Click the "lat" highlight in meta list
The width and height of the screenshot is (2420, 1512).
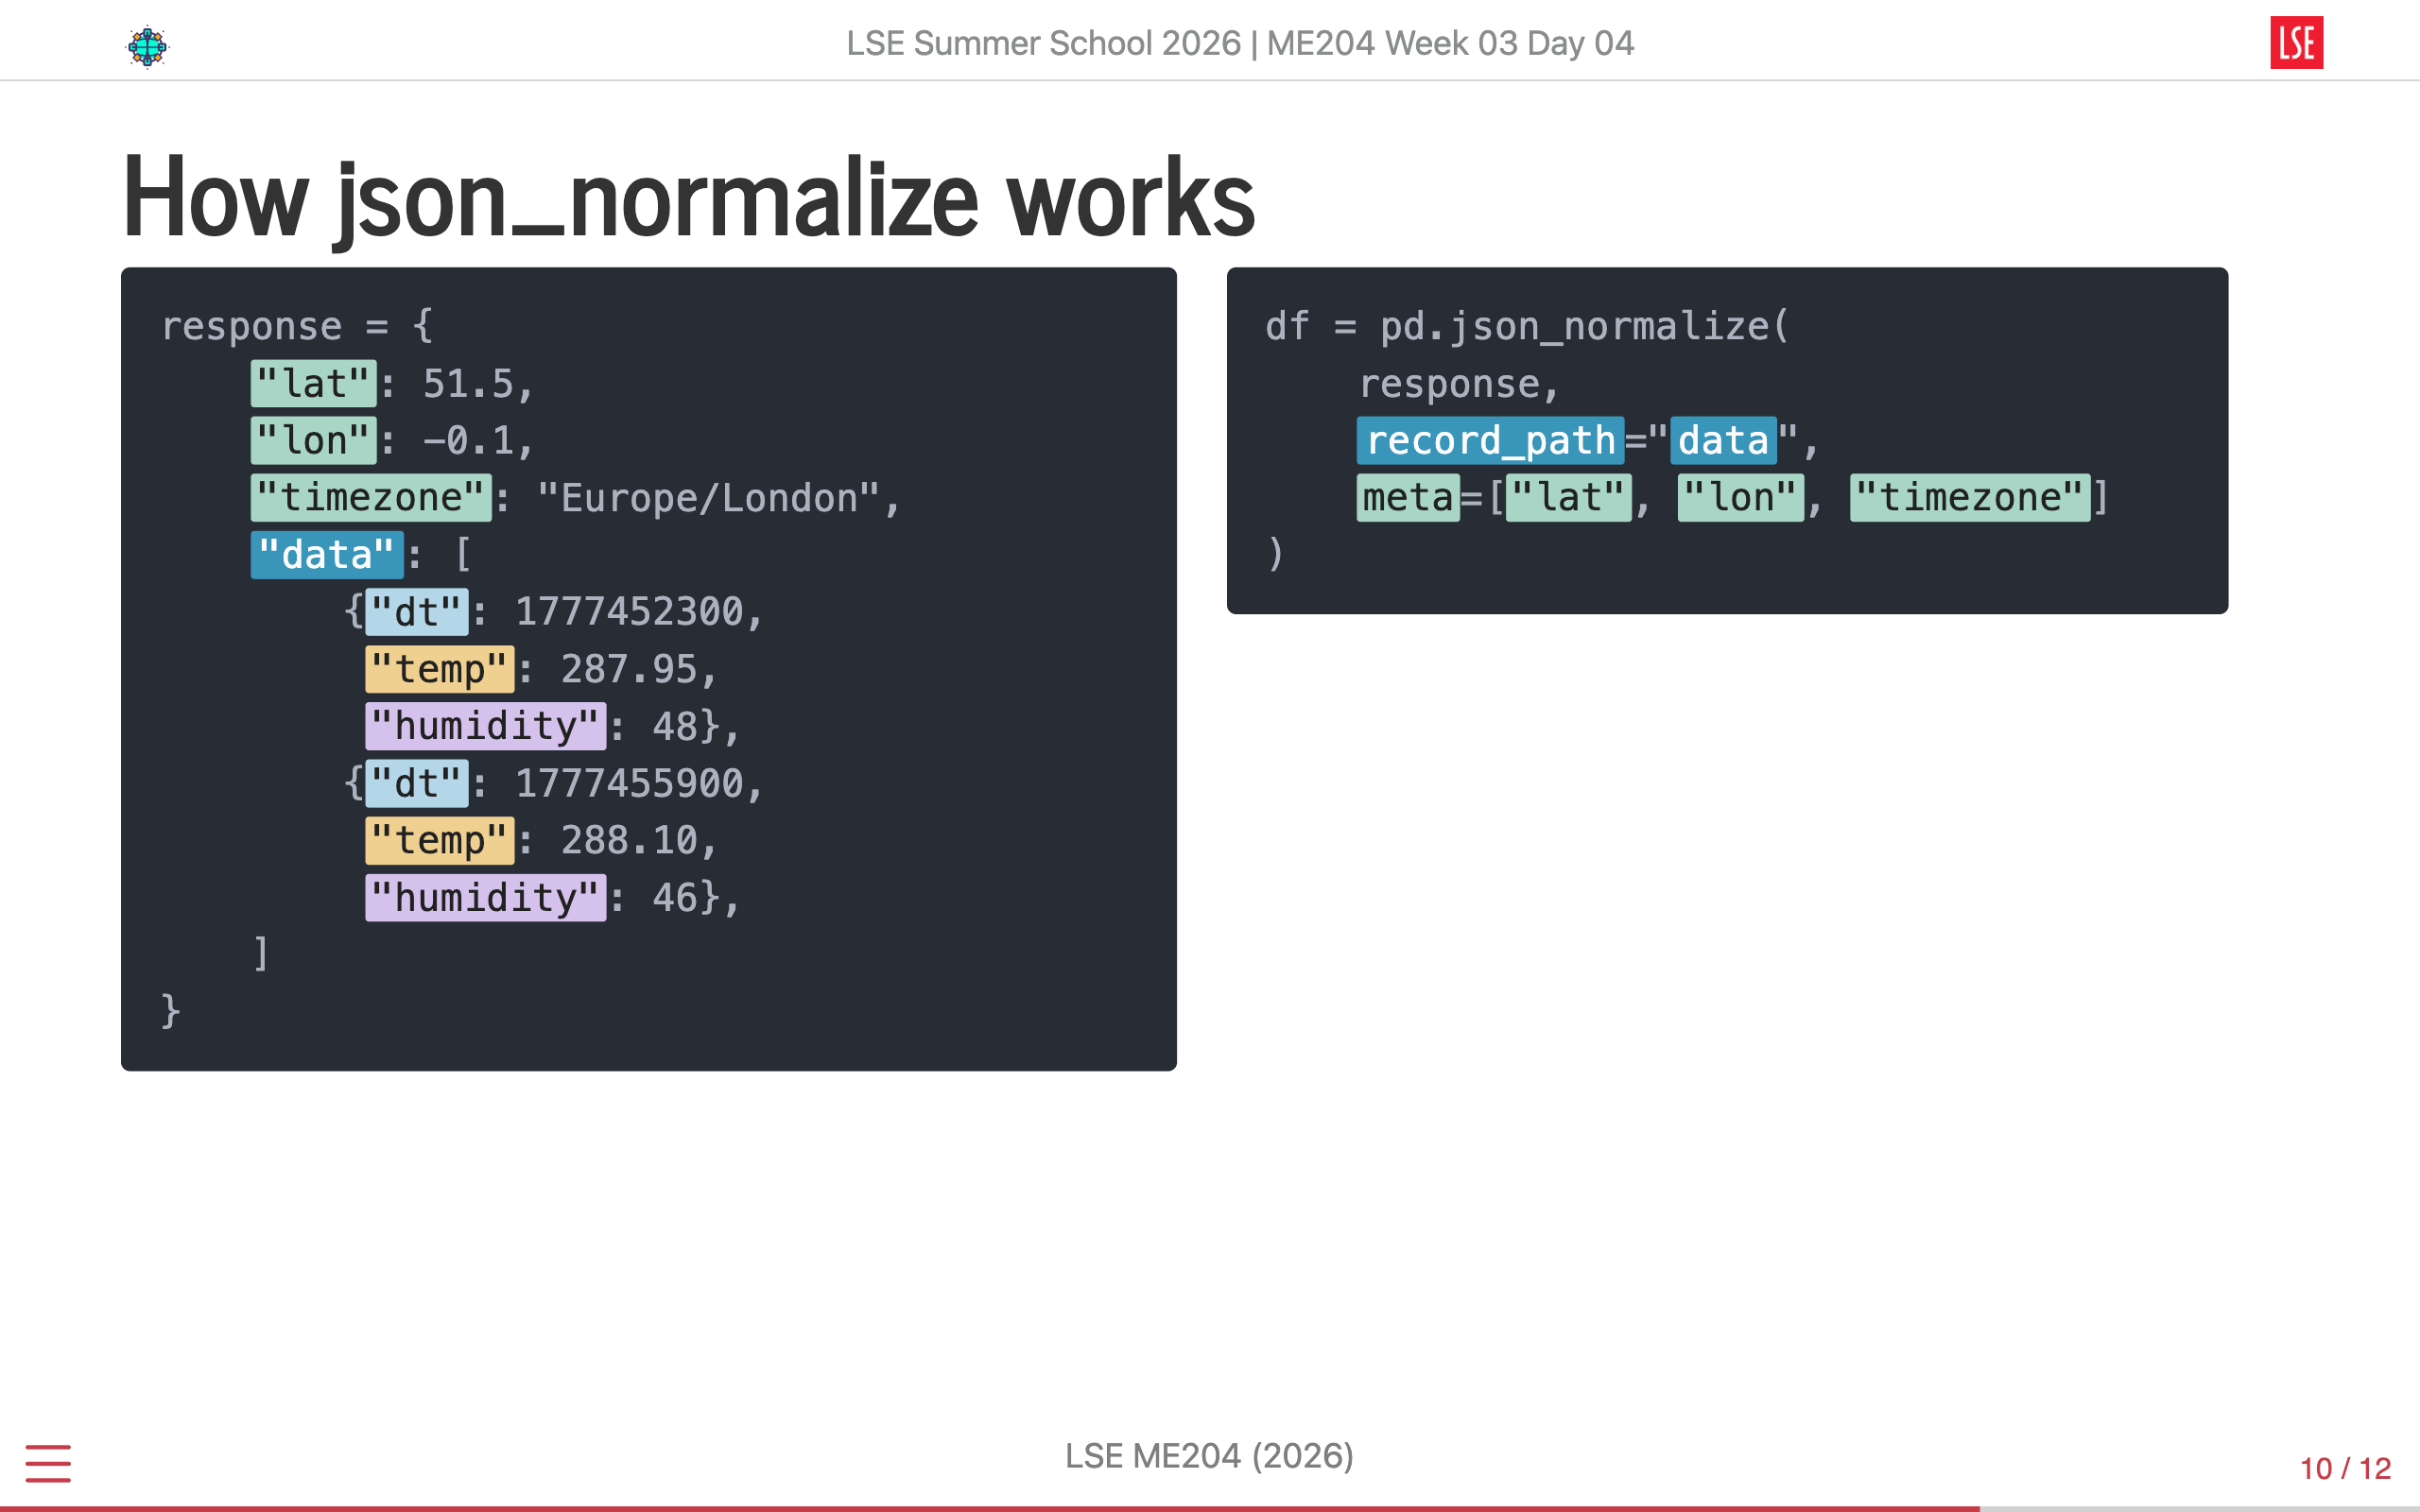(x=1568, y=498)
